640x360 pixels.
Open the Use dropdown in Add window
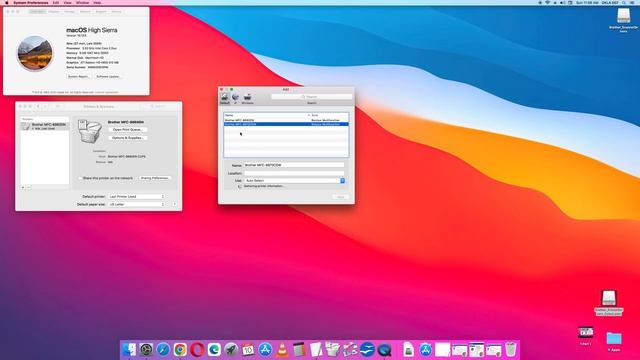[294, 180]
